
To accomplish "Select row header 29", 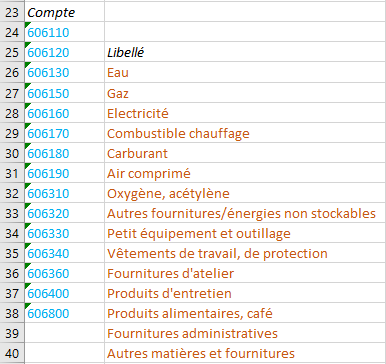I will [12, 133].
